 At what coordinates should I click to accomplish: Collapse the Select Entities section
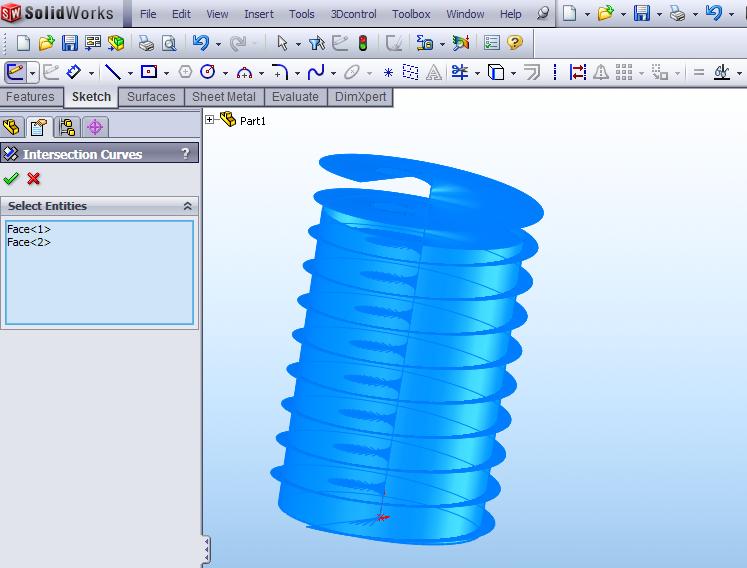point(188,206)
